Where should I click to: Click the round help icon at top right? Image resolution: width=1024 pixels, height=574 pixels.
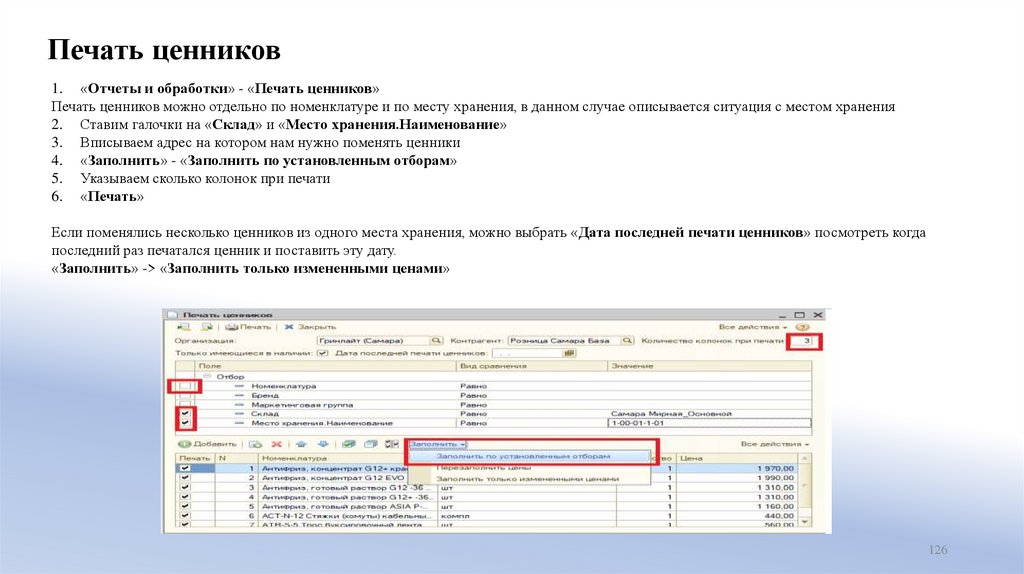[803, 327]
